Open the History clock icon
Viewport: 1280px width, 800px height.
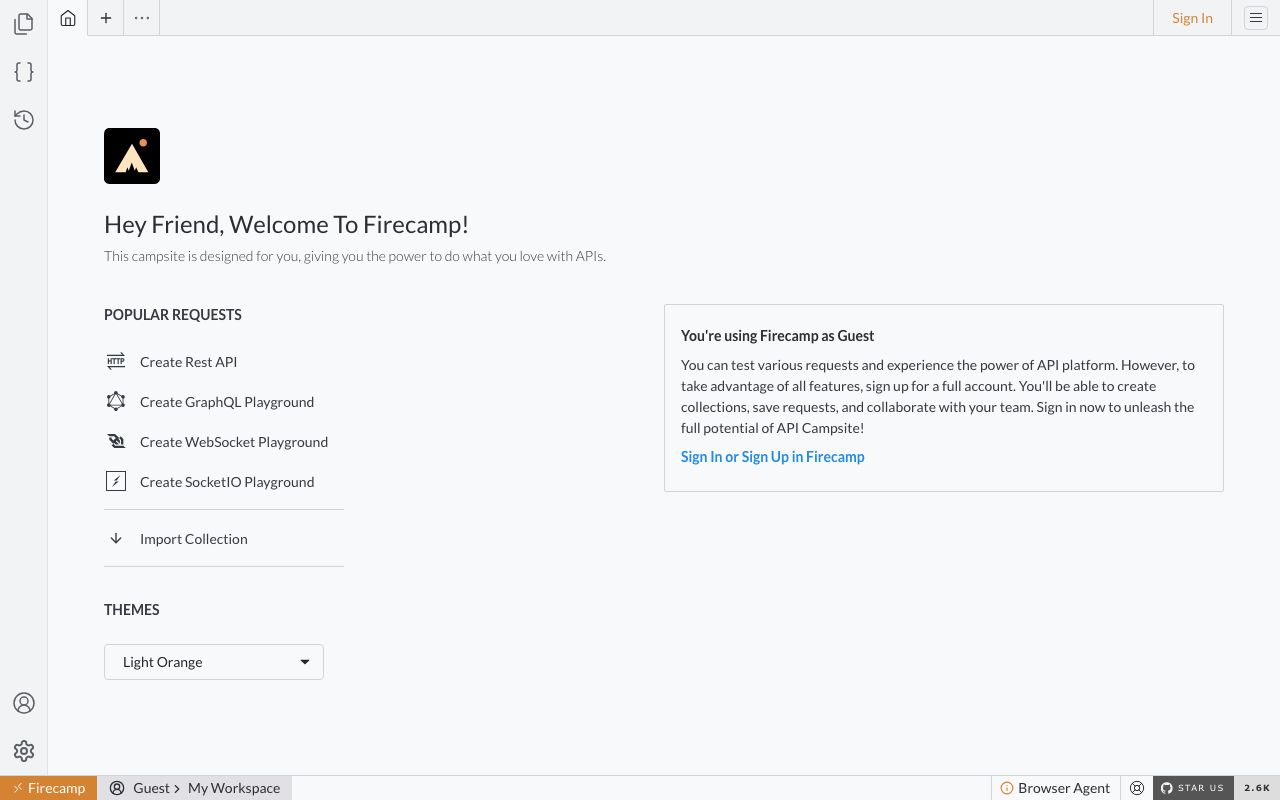pos(24,120)
